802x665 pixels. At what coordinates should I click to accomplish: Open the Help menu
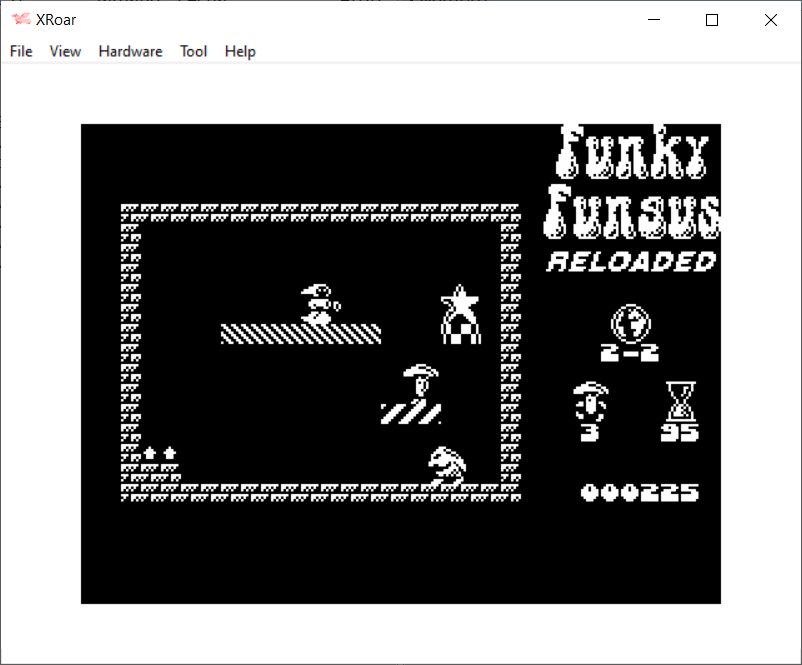240,51
